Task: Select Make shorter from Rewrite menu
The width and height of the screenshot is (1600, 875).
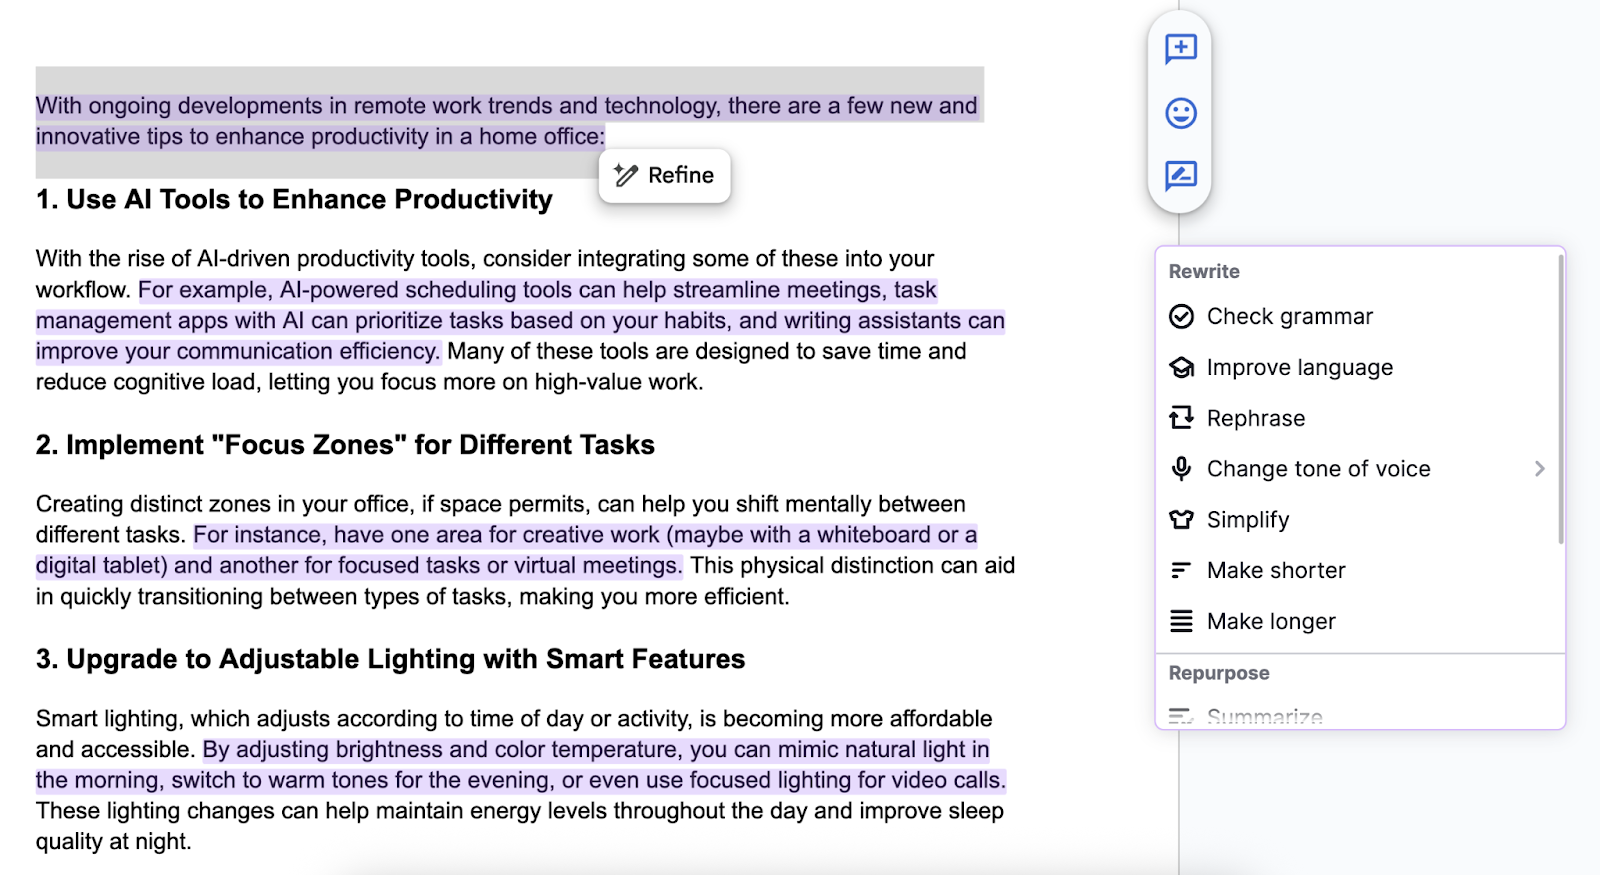Action: (1276, 571)
